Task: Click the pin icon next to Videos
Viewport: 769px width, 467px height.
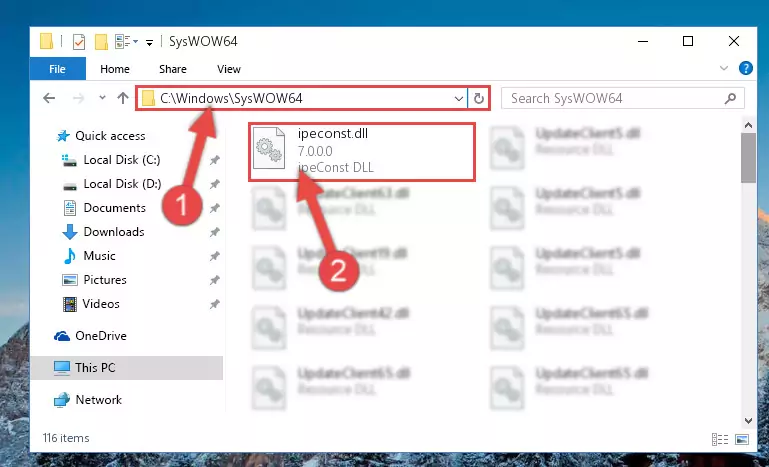Action: pos(214,304)
